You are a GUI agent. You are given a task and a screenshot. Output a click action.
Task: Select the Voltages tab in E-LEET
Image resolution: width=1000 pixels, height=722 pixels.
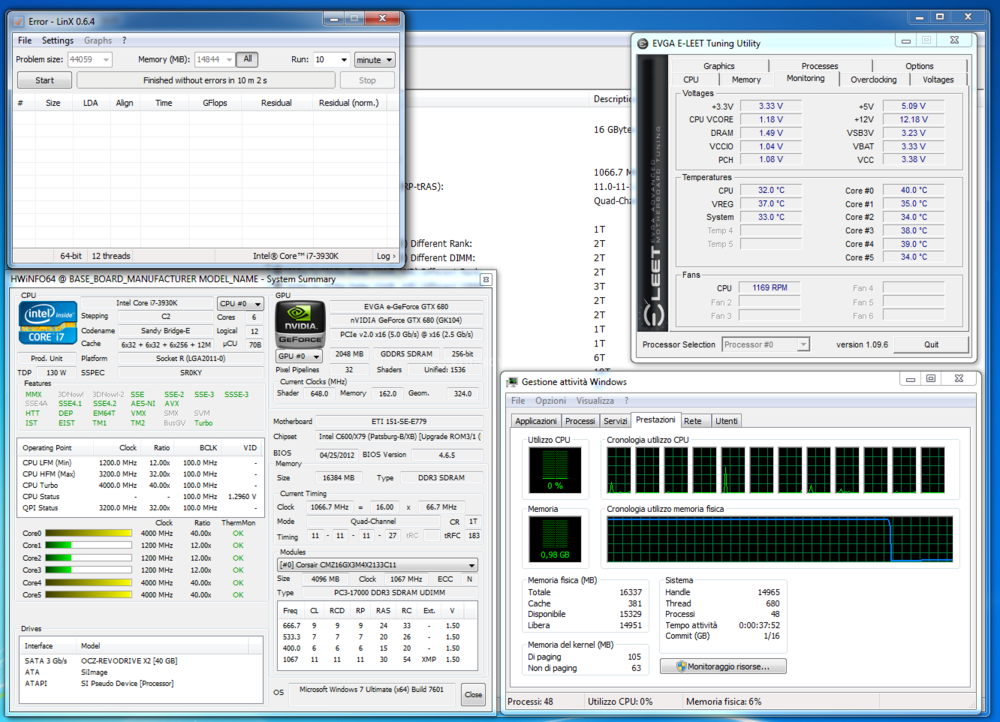938,80
